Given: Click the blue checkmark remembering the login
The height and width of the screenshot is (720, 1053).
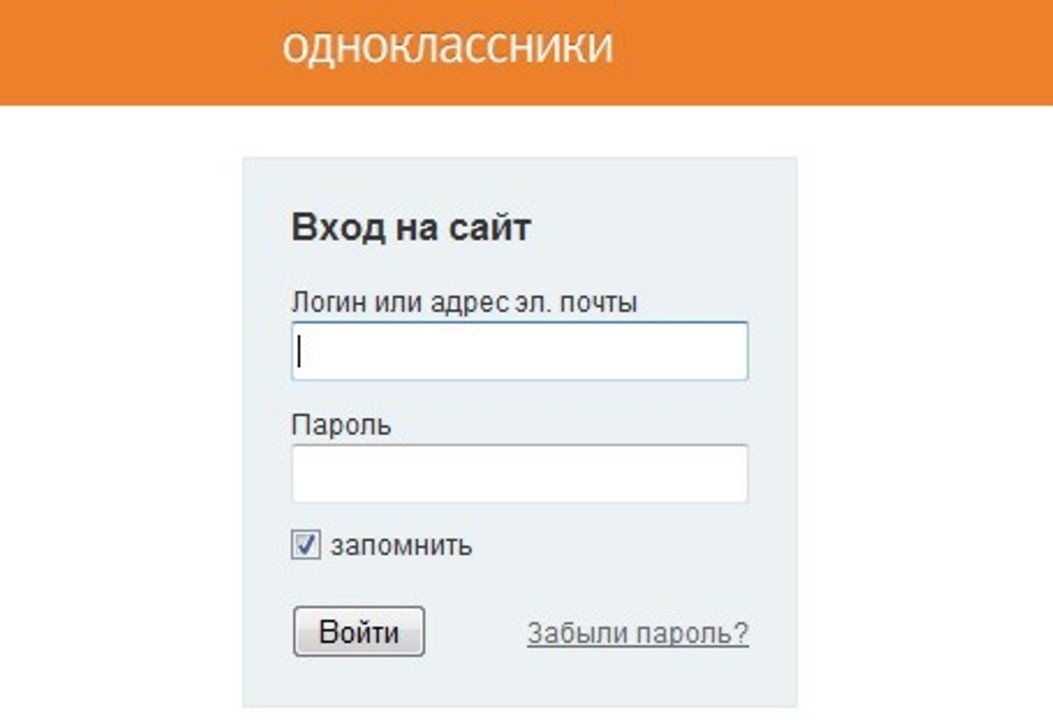Looking at the screenshot, I should 306,546.
